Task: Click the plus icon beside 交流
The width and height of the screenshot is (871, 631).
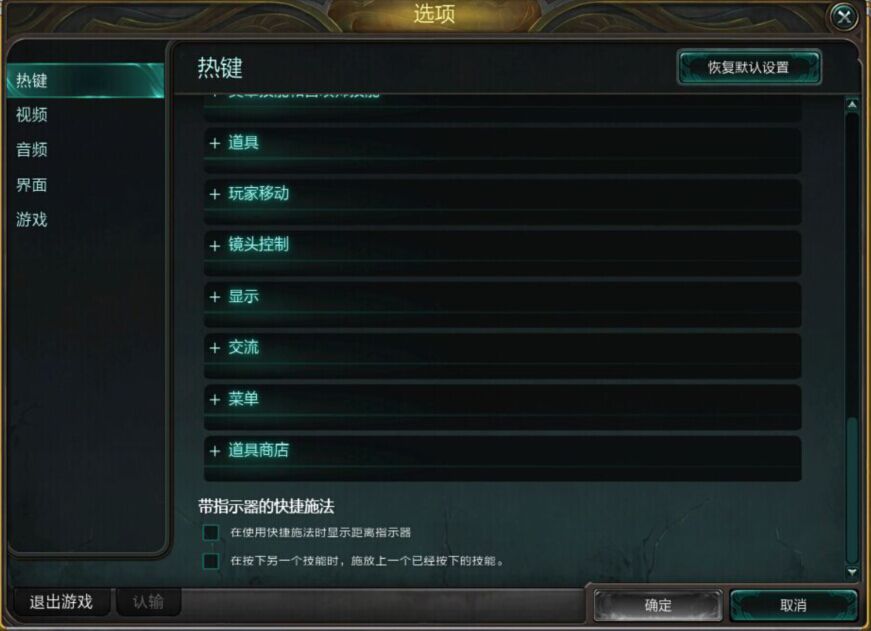Action: [215, 348]
